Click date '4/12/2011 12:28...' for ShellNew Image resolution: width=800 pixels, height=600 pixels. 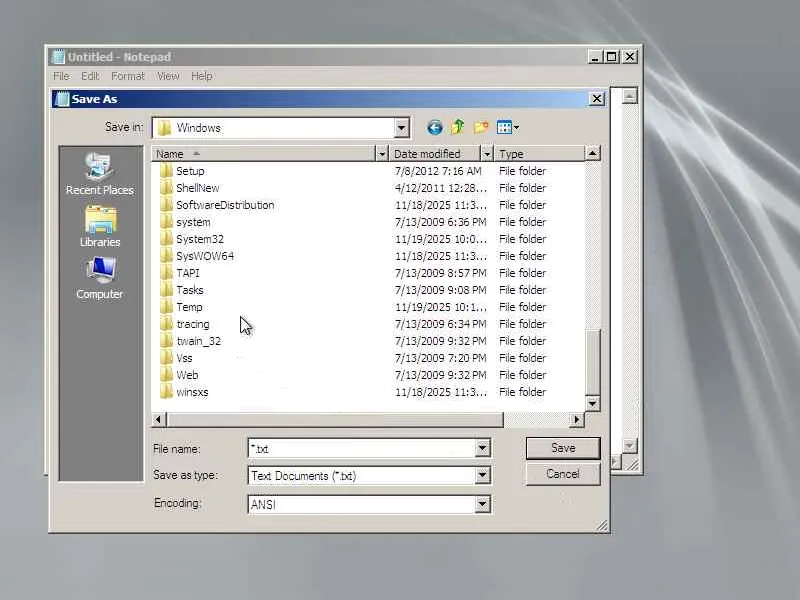tap(440, 188)
